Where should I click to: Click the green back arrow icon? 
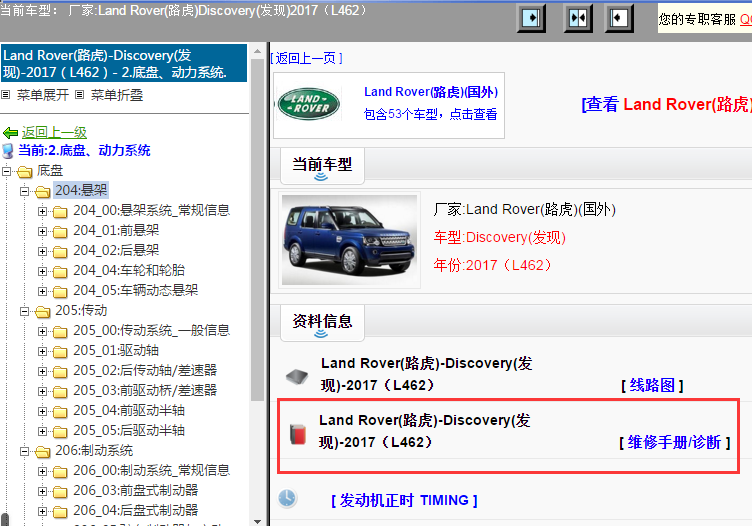pyautogui.click(x=10, y=133)
